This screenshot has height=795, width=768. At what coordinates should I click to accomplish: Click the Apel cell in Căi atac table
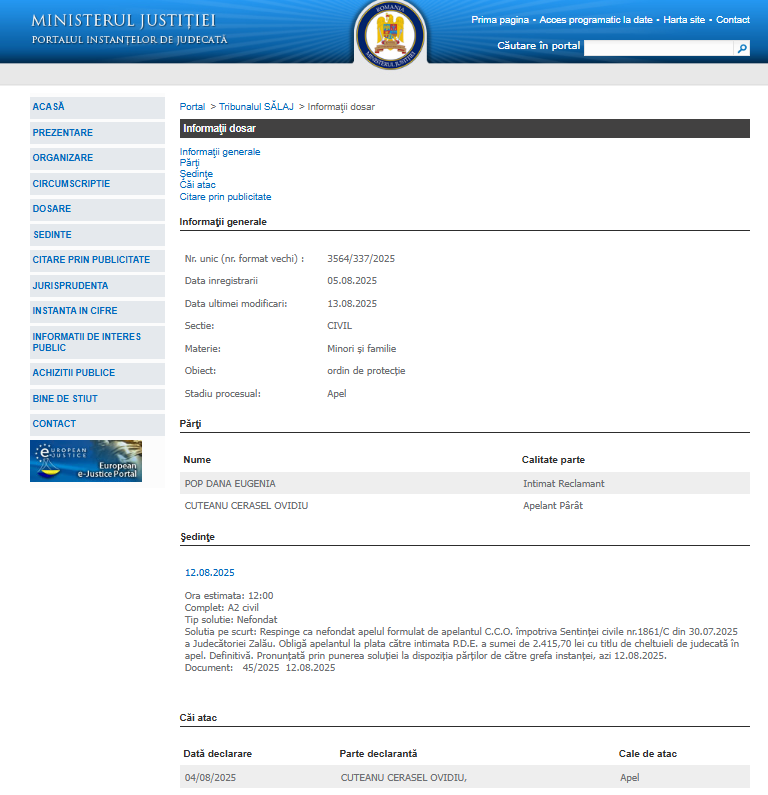(630, 778)
